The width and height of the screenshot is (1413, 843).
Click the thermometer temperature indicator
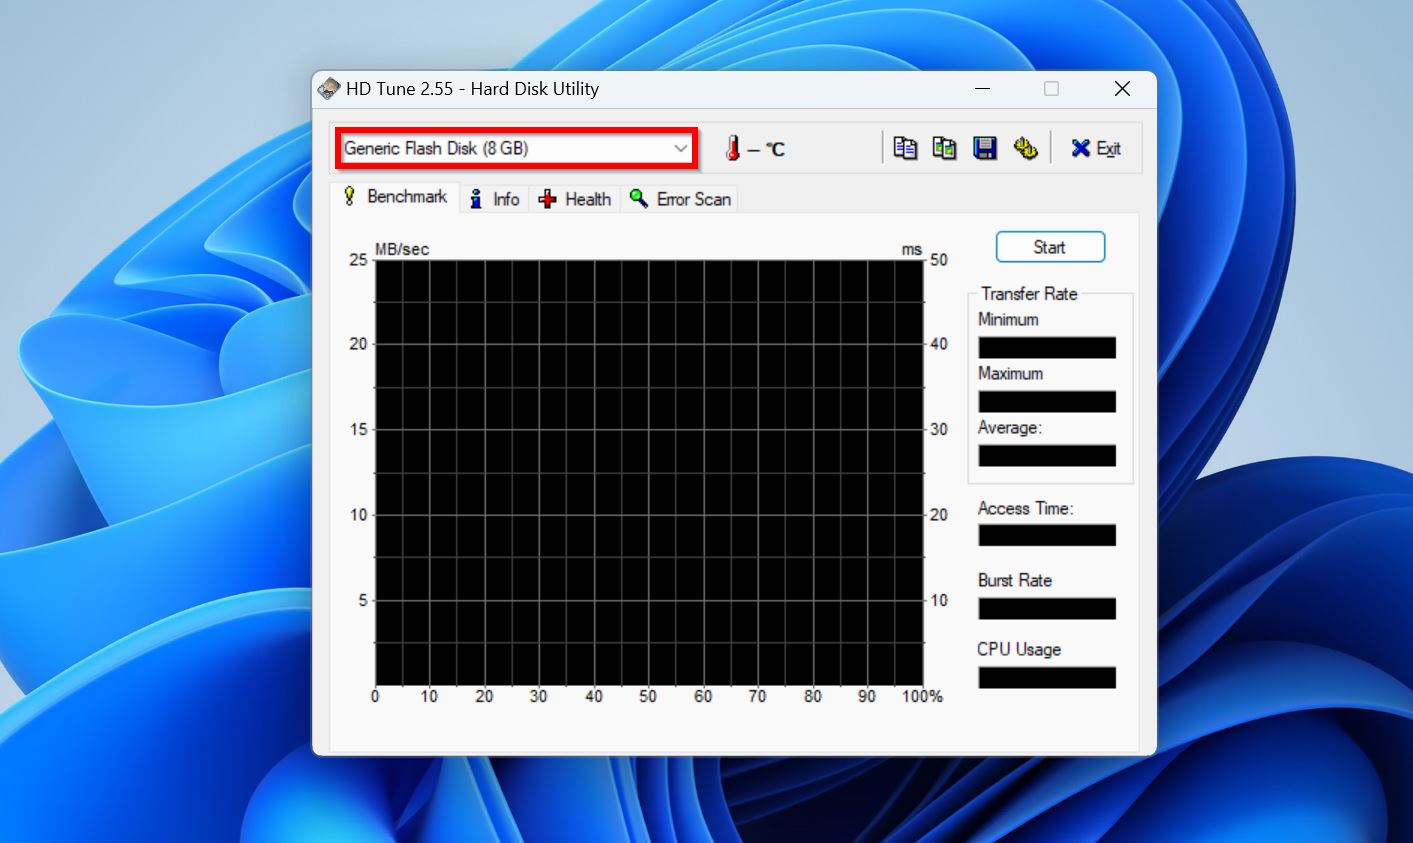(733, 149)
